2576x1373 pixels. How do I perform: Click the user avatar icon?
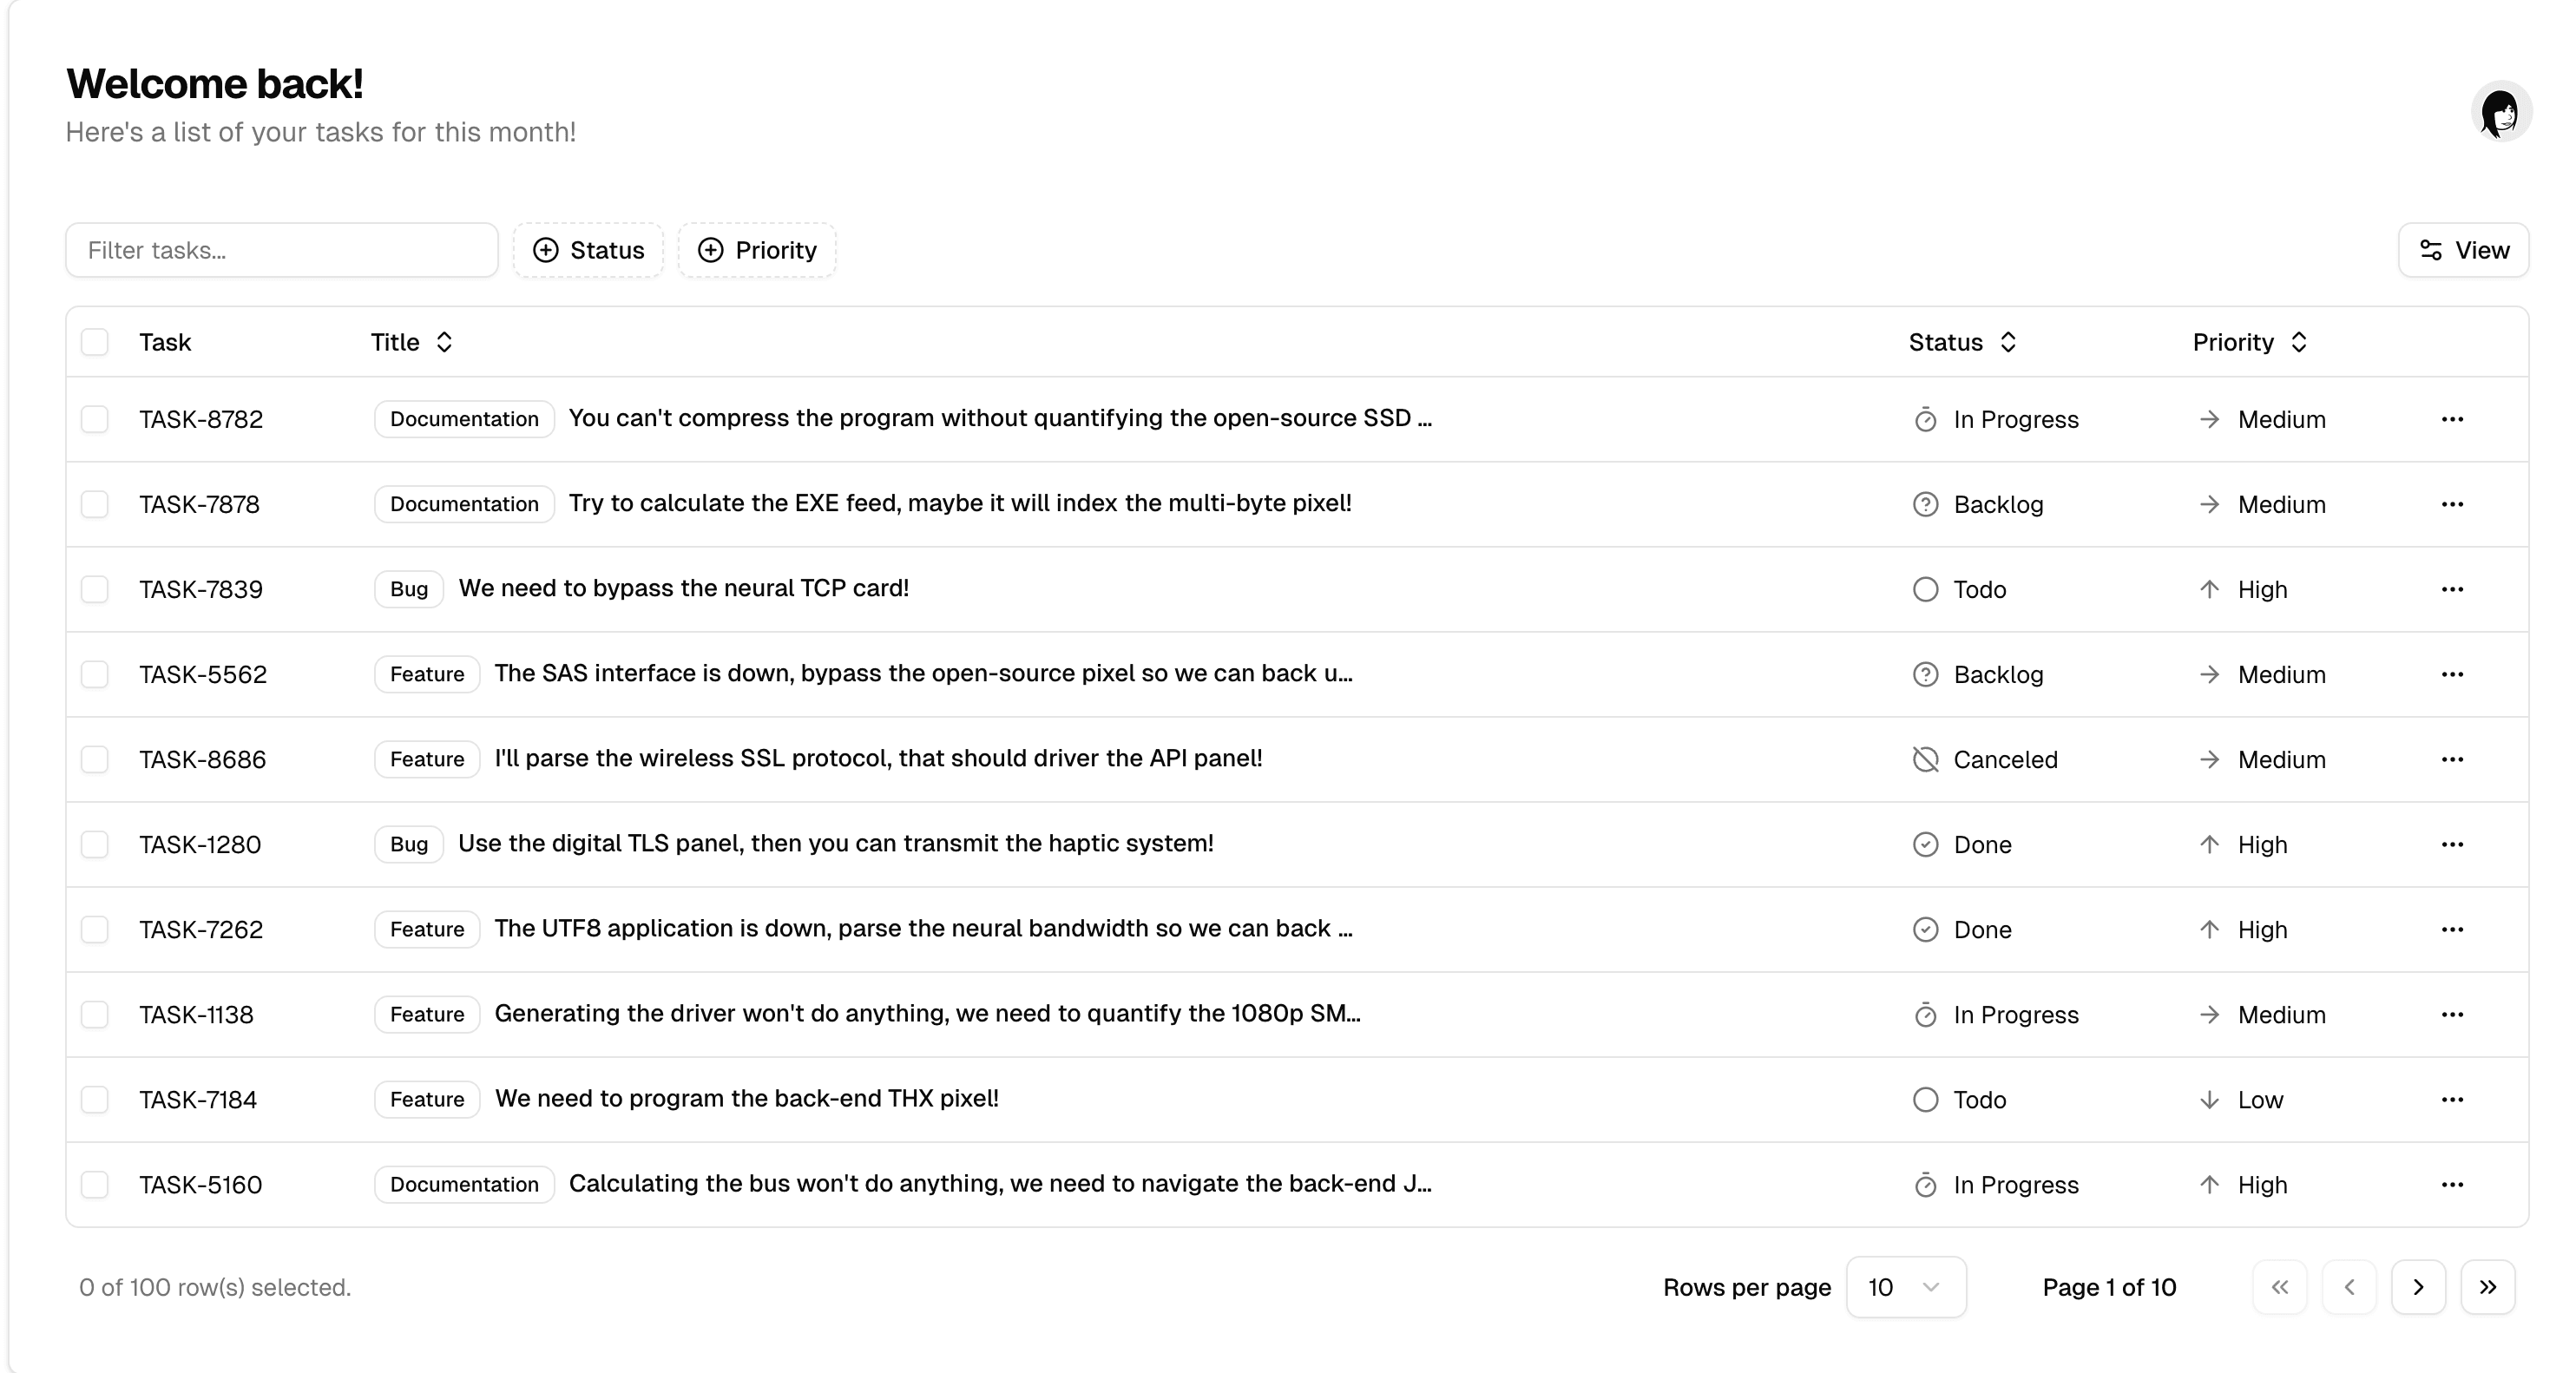tap(2500, 111)
